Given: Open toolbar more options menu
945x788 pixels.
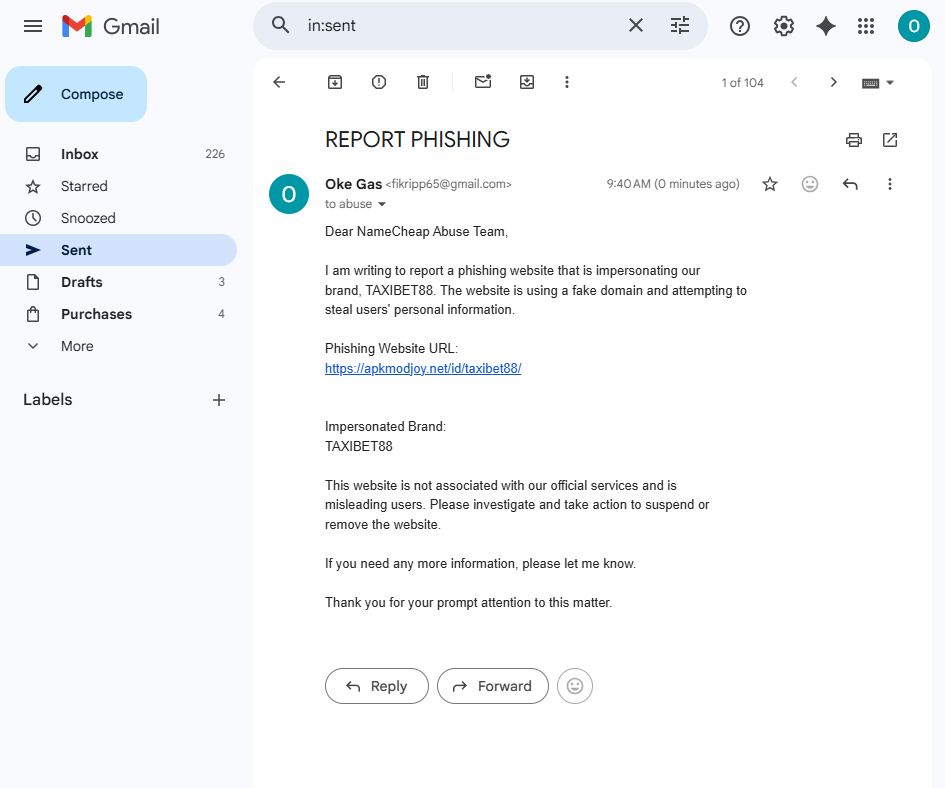Looking at the screenshot, I should point(567,82).
